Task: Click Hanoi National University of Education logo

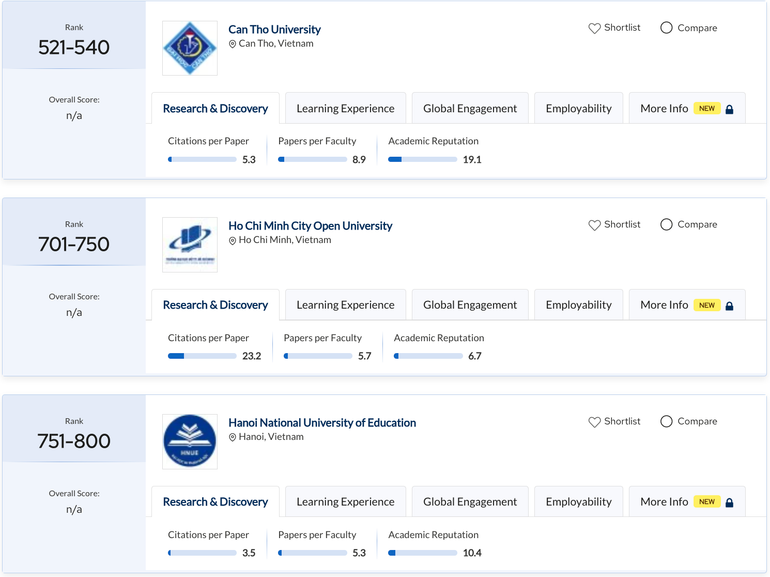Action: click(190, 442)
